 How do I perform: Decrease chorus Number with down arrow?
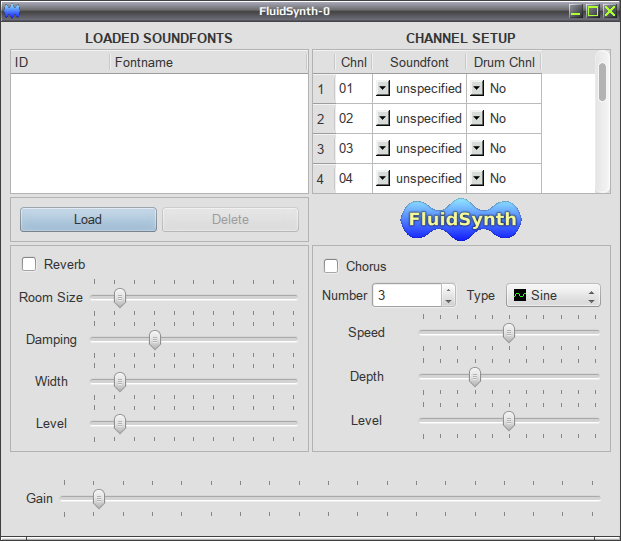pos(448,301)
